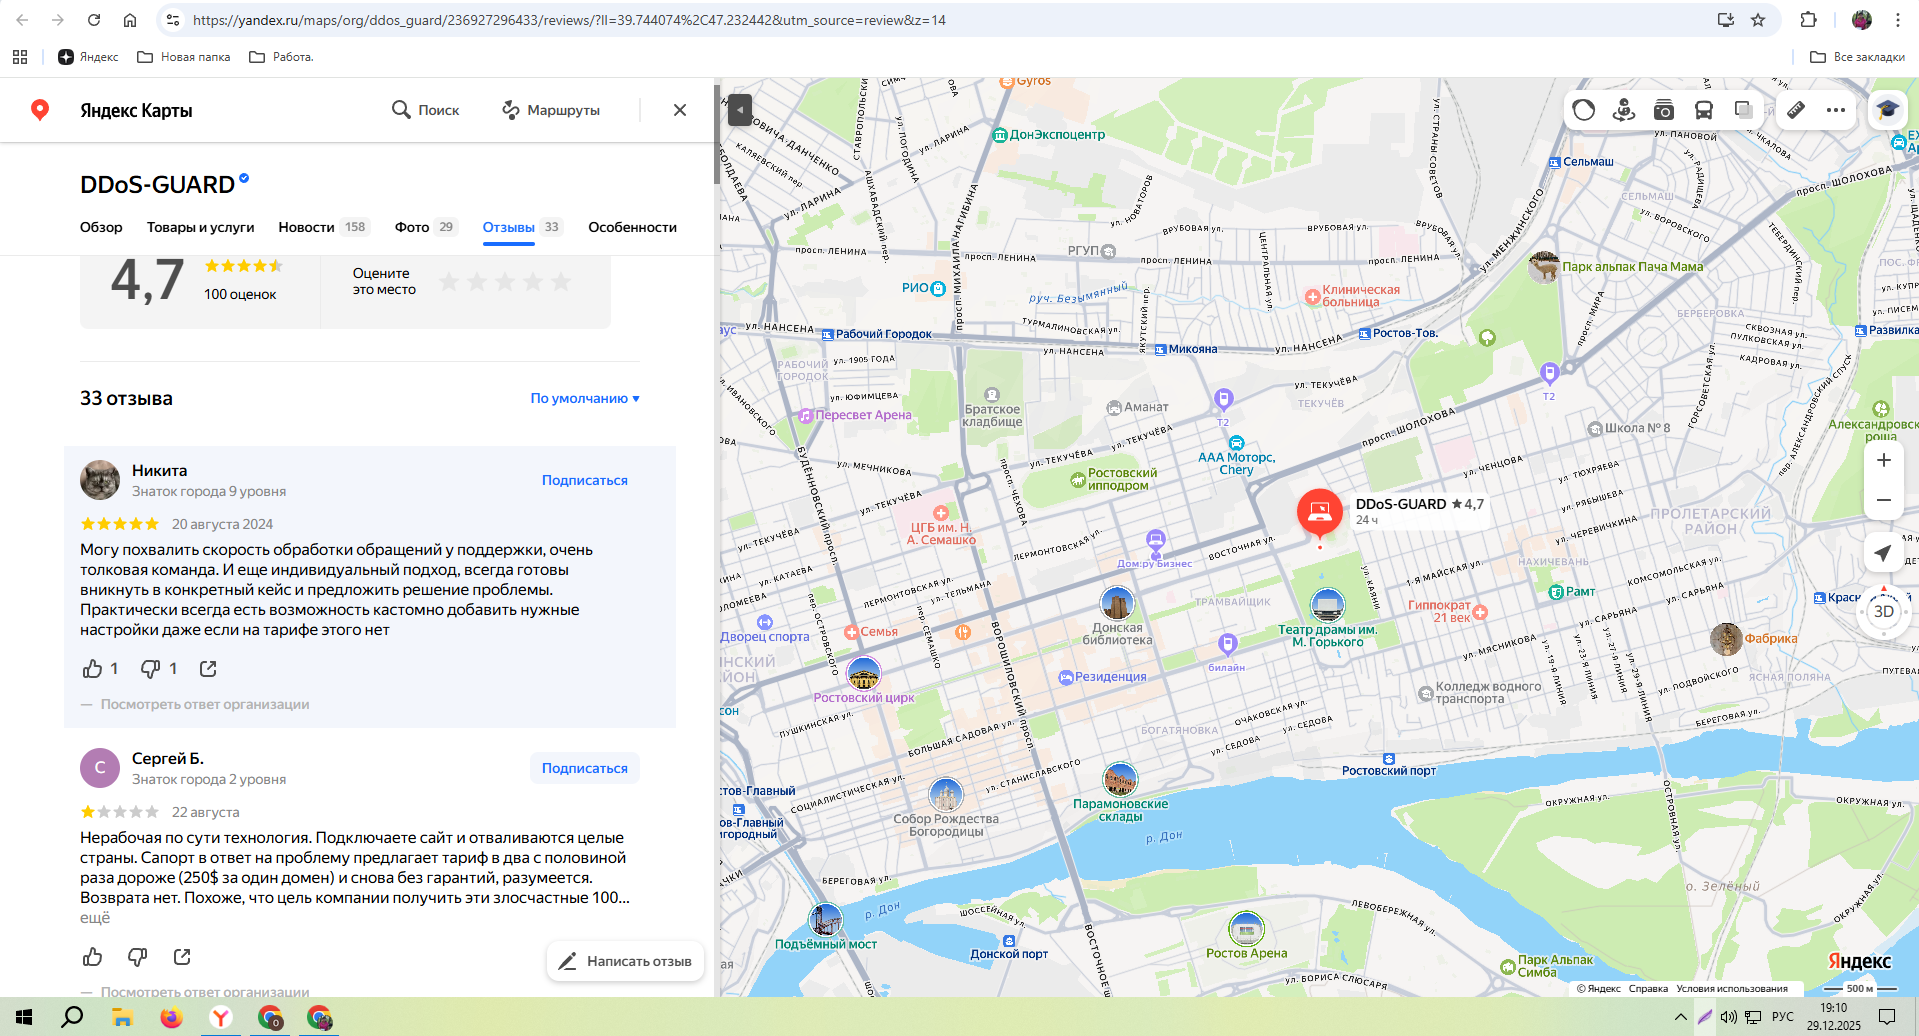The width and height of the screenshot is (1919, 1036).
Task: Zoom in on the map
Action: [x=1883, y=460]
